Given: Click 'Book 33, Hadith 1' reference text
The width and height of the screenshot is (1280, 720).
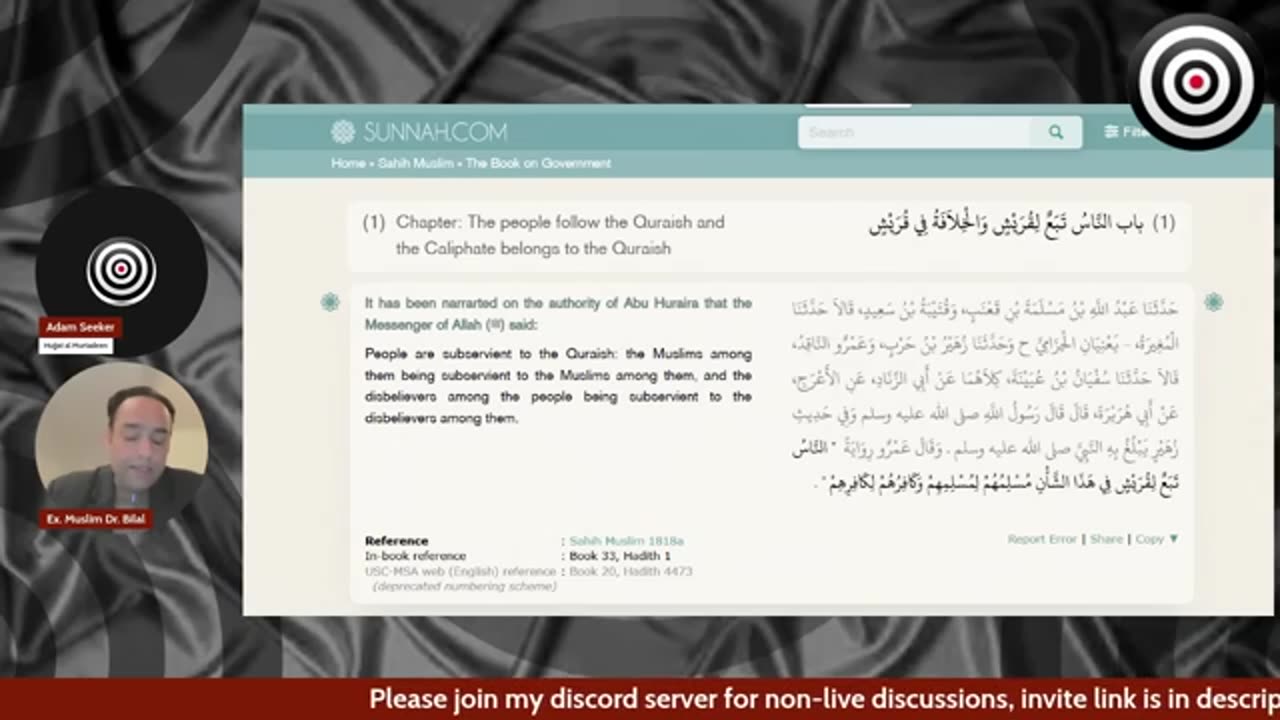Looking at the screenshot, I should coord(620,556).
